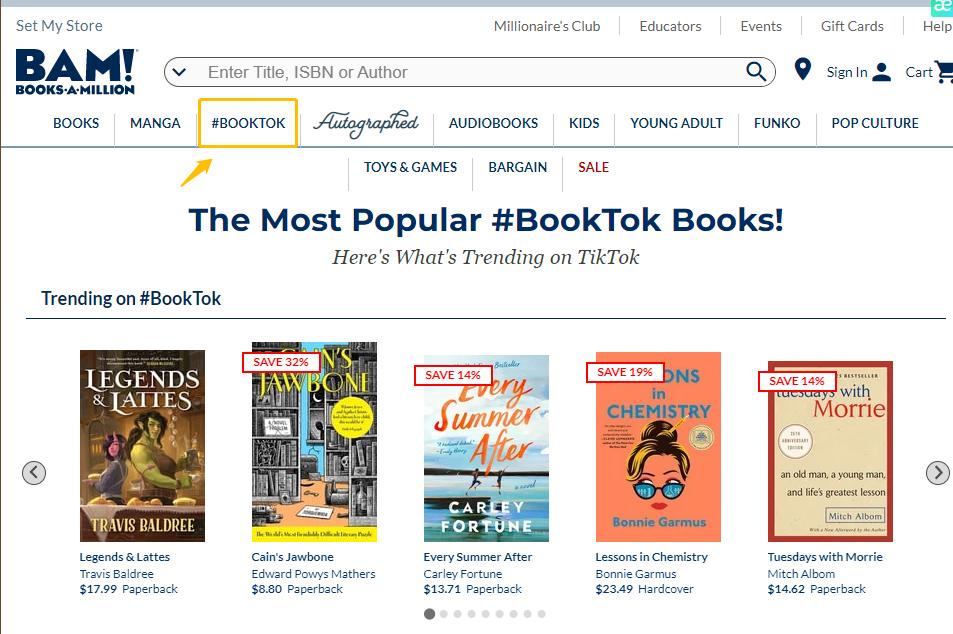Open the Legends & Lattes book cover
Image resolution: width=953 pixels, height=634 pixels.
142,446
